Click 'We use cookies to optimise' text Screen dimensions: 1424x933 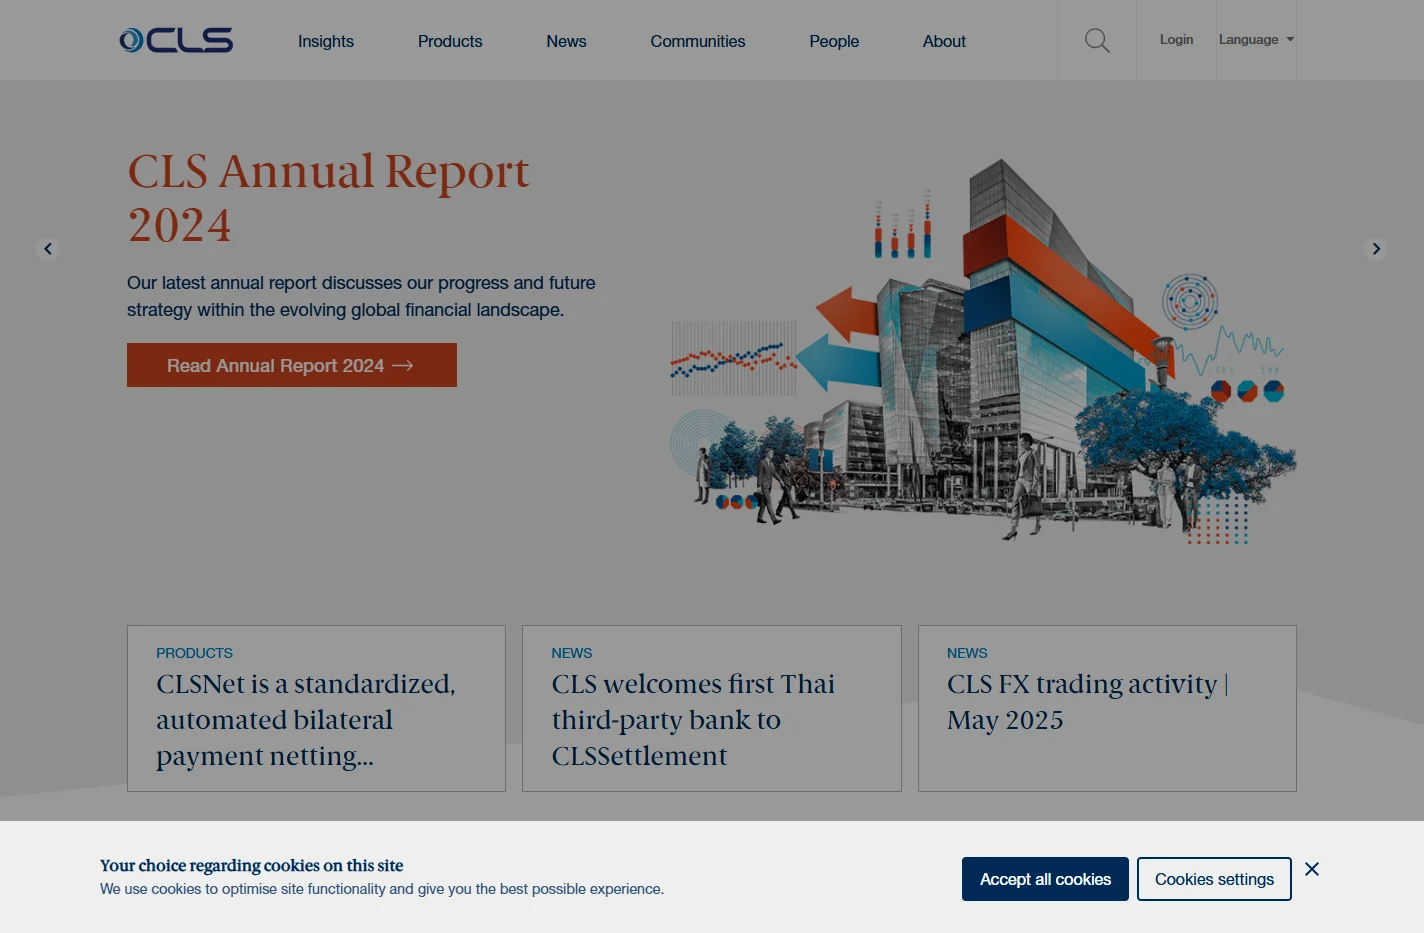click(x=382, y=889)
